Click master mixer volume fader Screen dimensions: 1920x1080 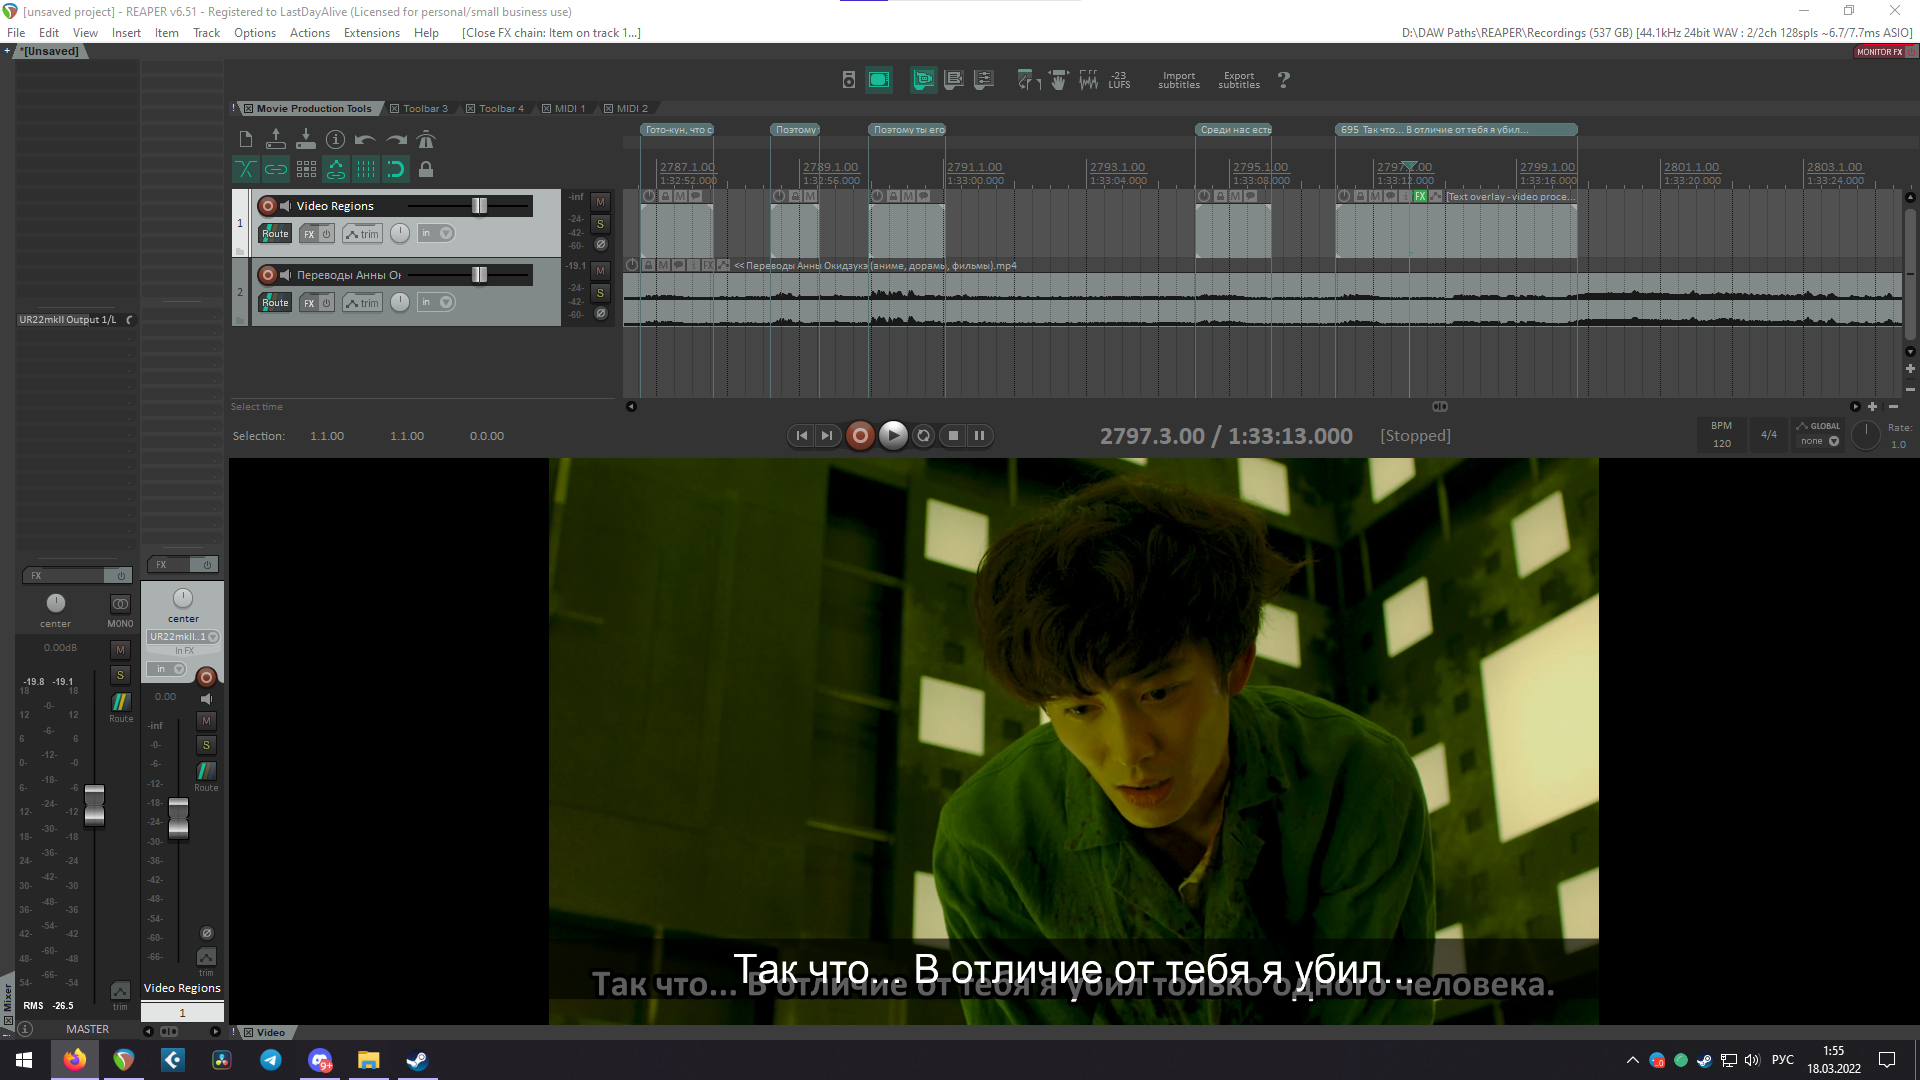[x=94, y=806]
